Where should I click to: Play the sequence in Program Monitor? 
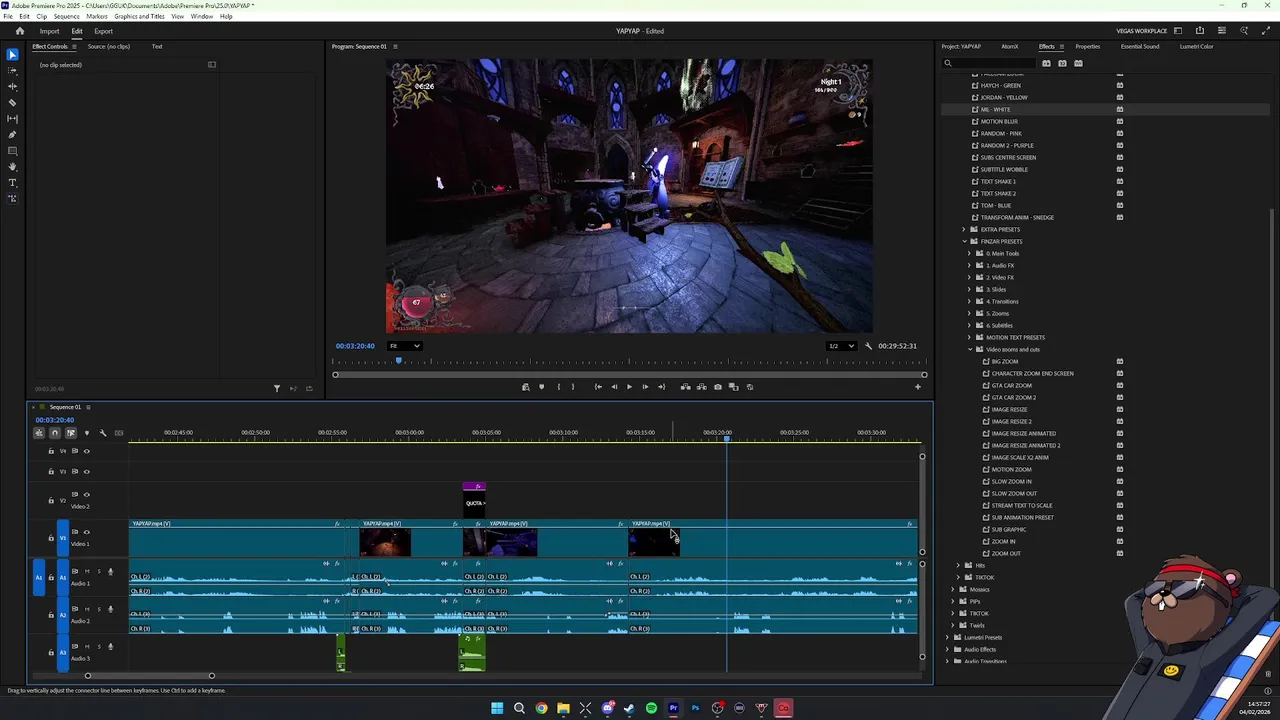(629, 387)
